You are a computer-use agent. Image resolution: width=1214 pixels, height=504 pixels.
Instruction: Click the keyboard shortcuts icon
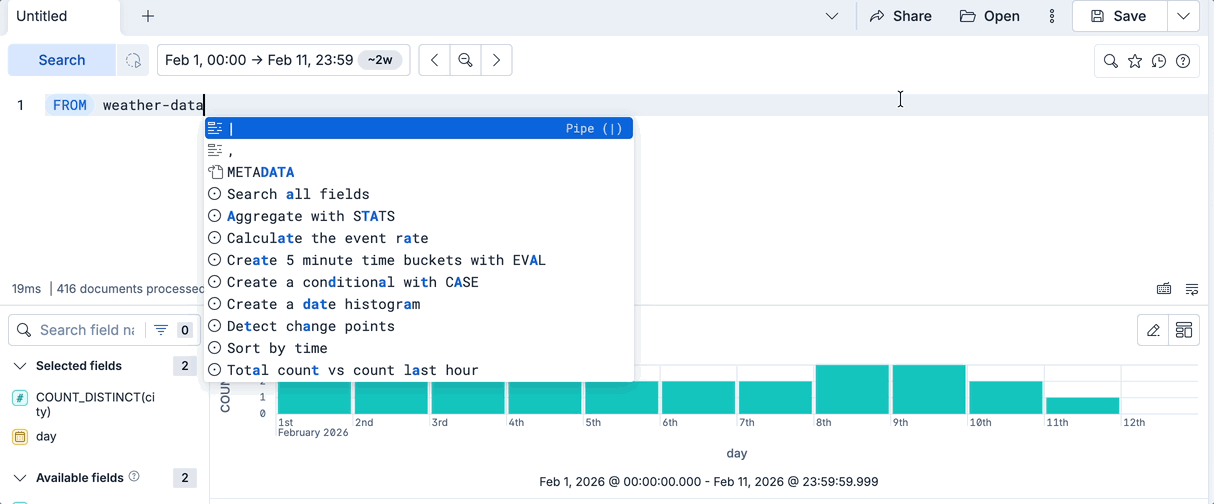pyautogui.click(x=1164, y=289)
